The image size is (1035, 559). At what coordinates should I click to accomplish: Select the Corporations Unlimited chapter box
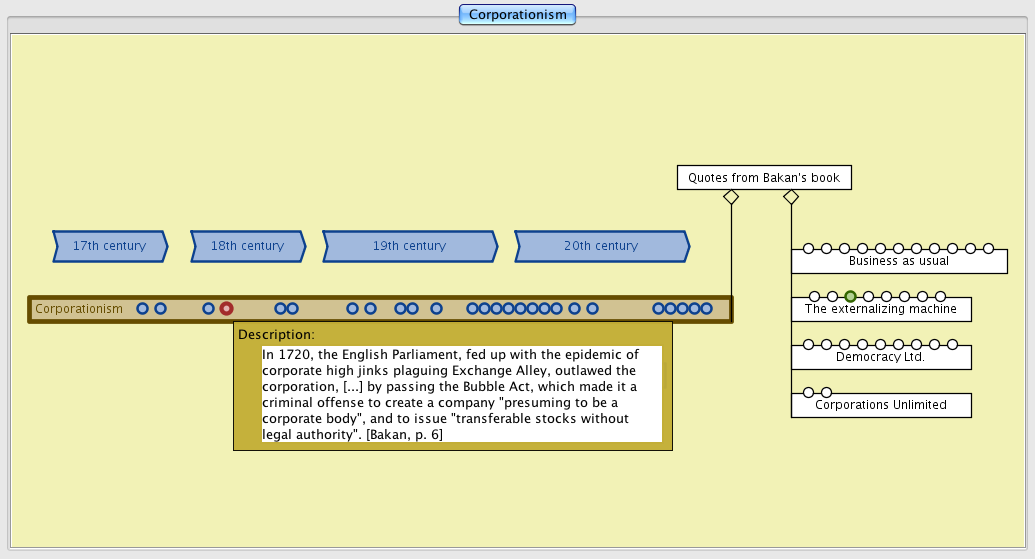point(880,405)
